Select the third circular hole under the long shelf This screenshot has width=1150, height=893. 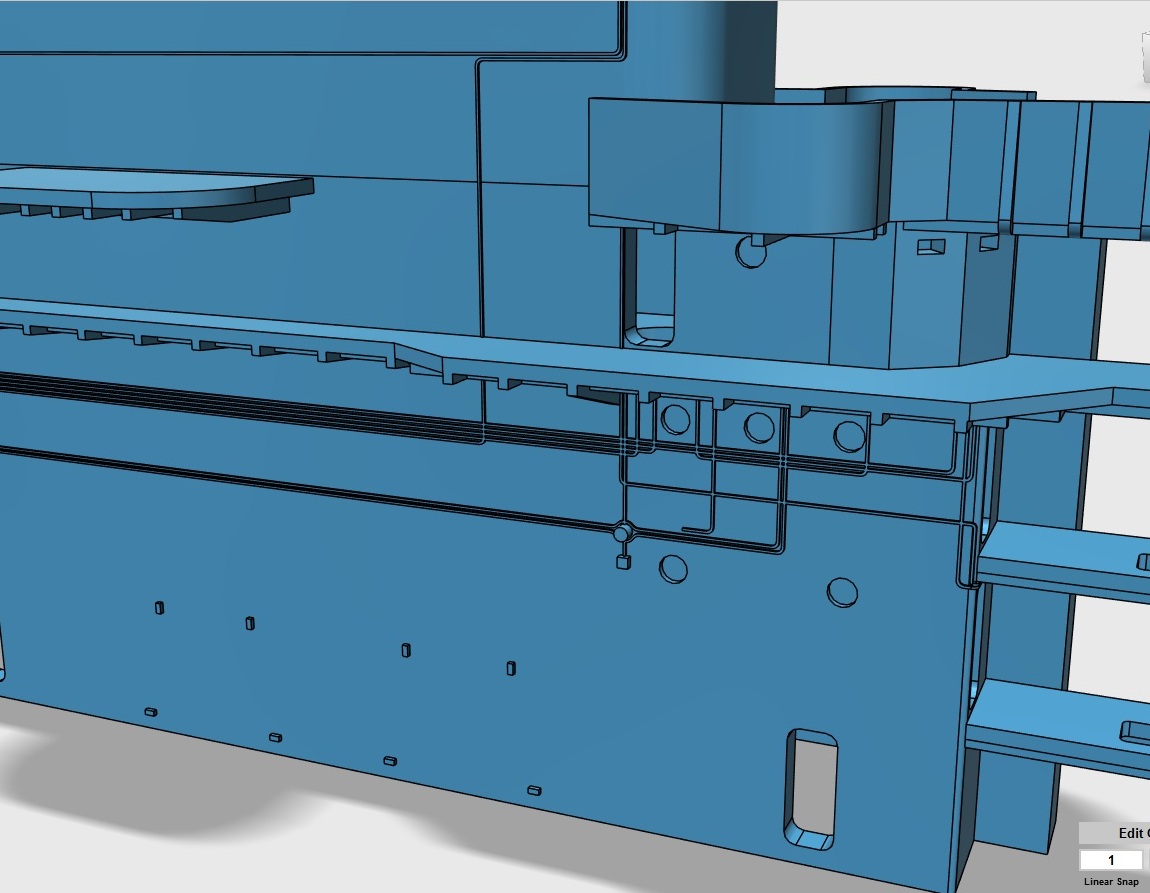(849, 436)
